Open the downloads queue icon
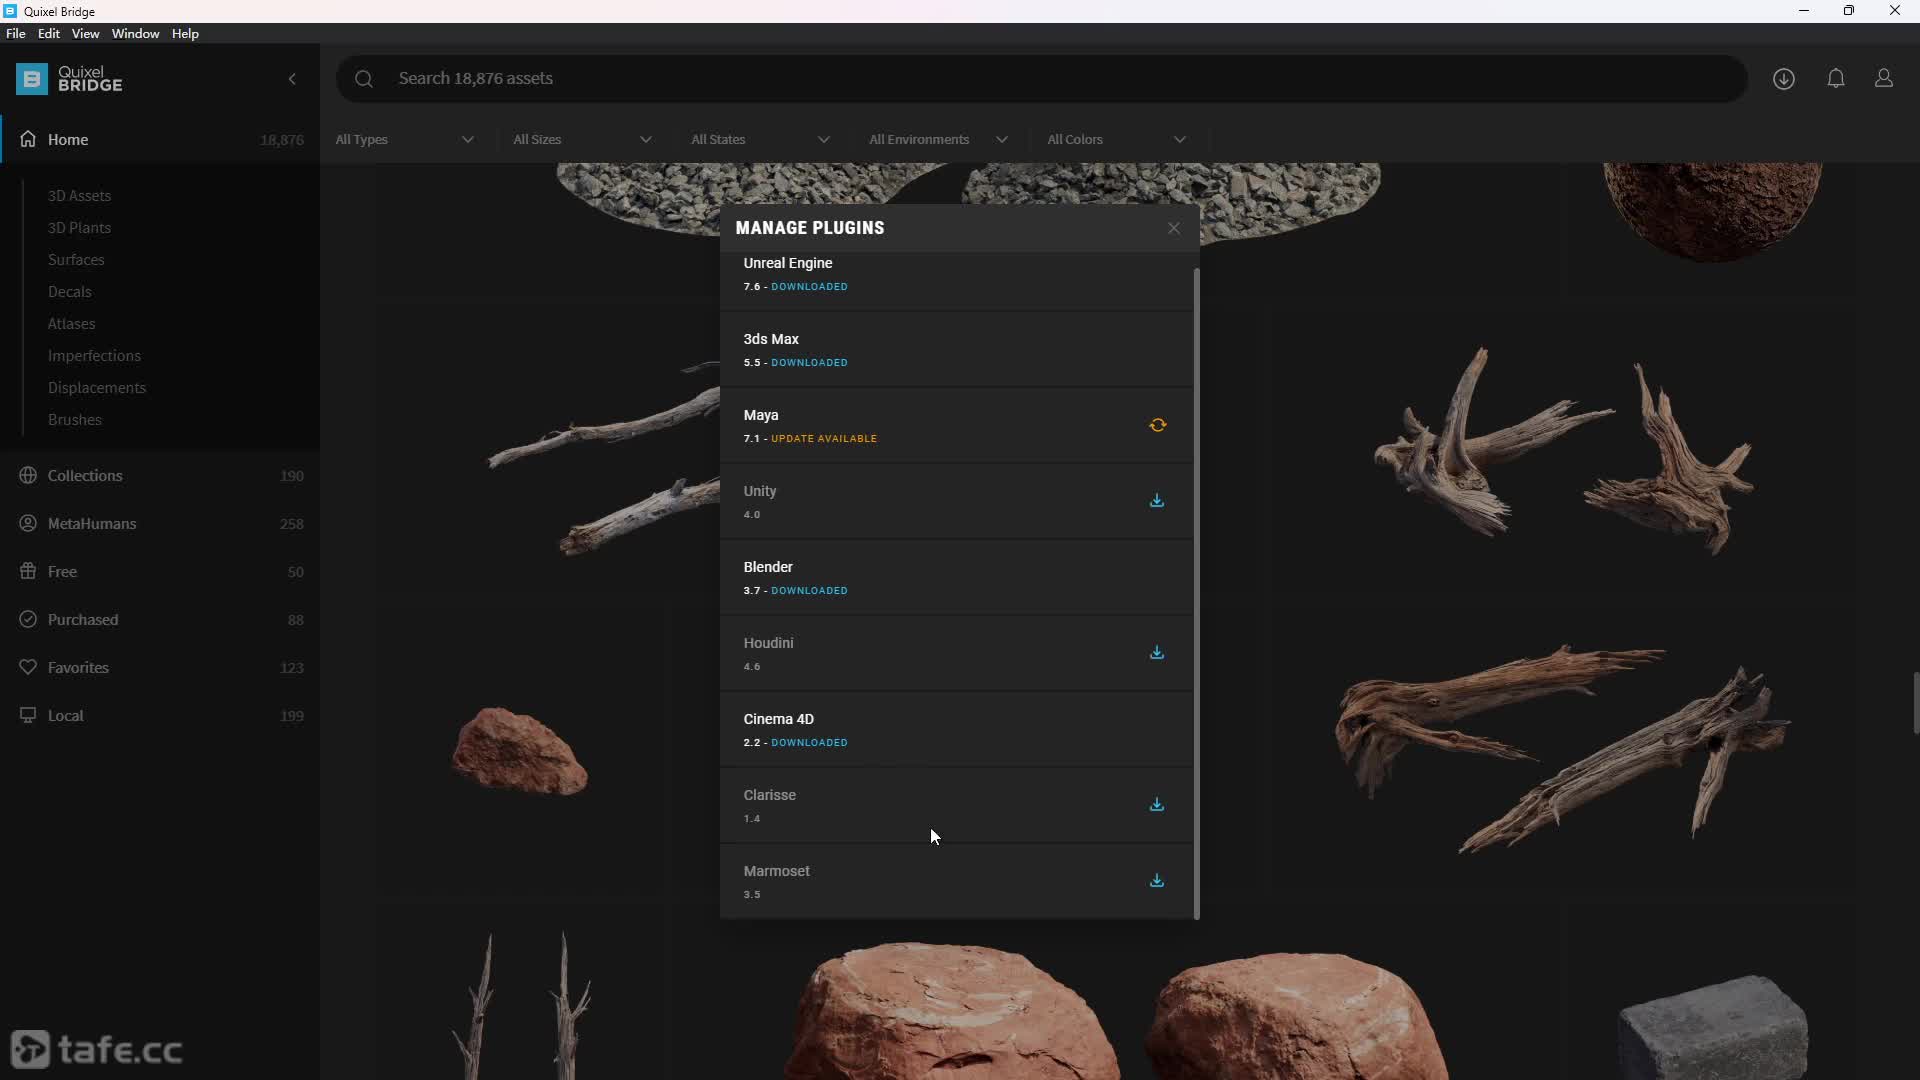The width and height of the screenshot is (1920, 1080). pos(1784,79)
